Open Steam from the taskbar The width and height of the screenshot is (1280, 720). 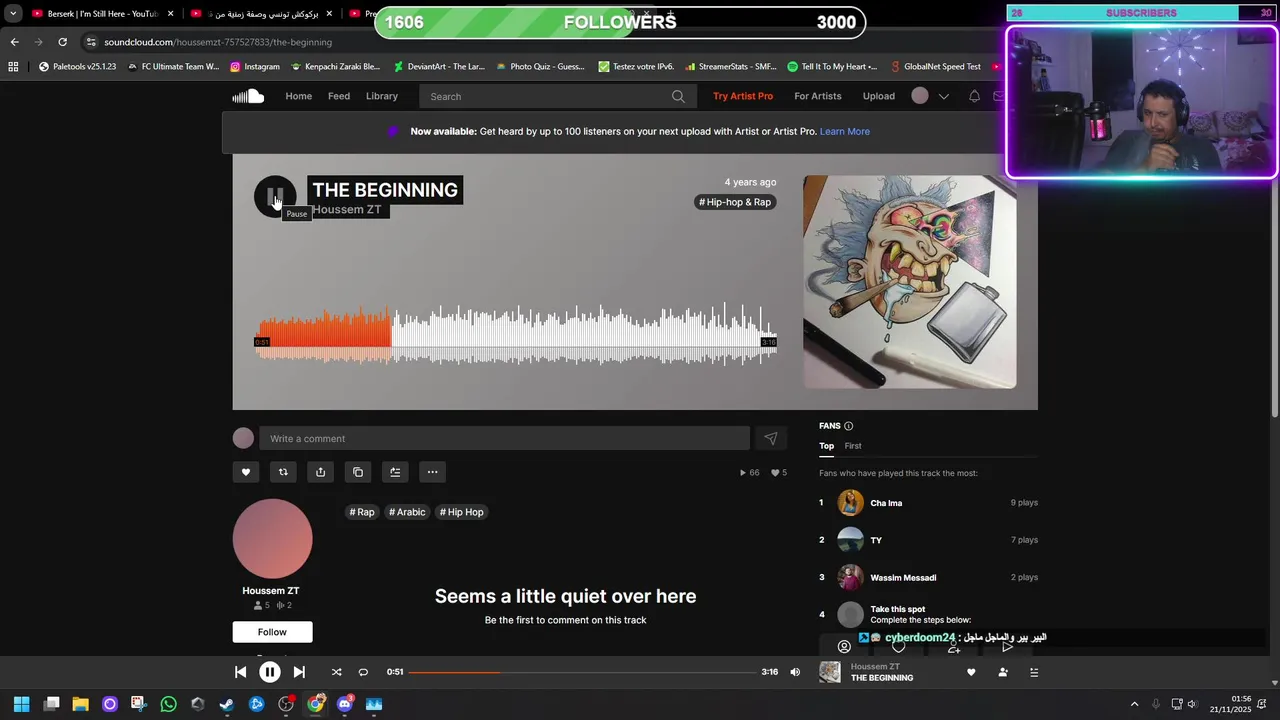click(227, 704)
